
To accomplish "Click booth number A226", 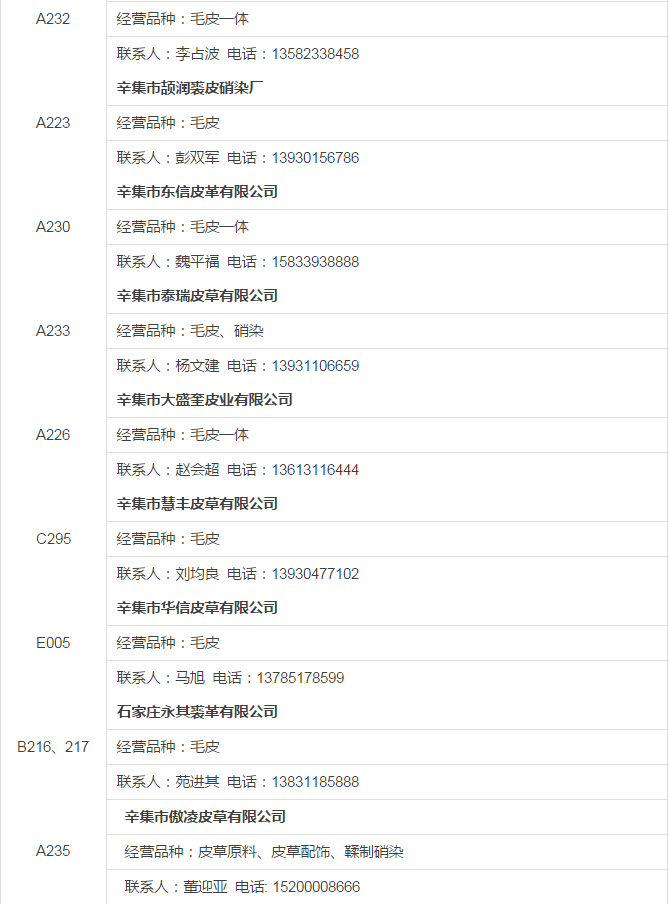I will [x=53, y=435].
